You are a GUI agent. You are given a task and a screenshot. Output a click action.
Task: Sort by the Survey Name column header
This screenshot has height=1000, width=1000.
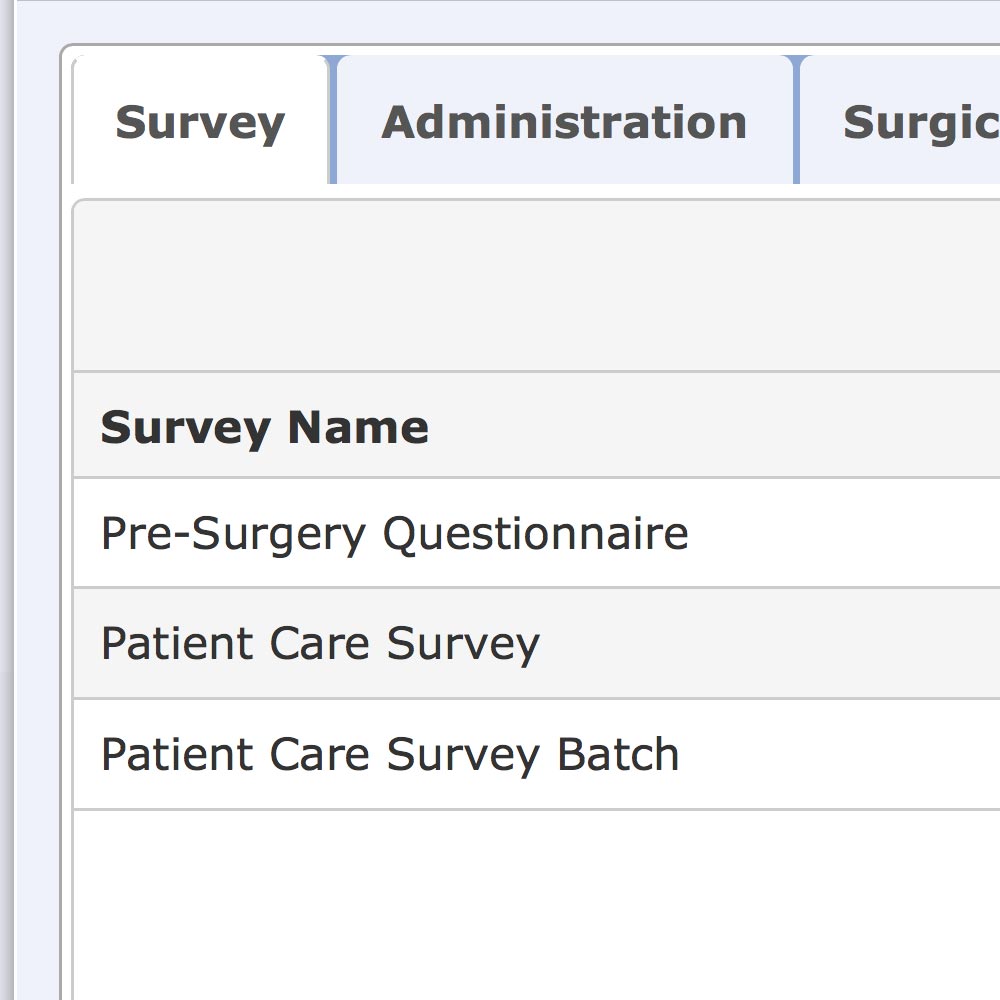click(x=265, y=427)
